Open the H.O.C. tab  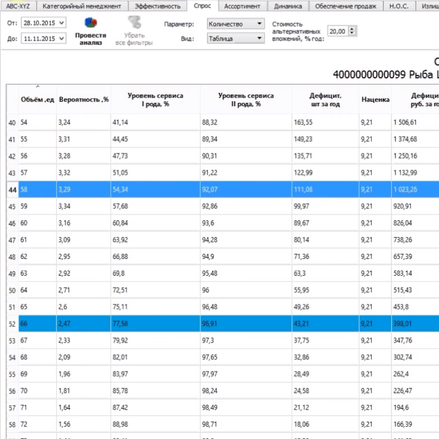point(399,6)
